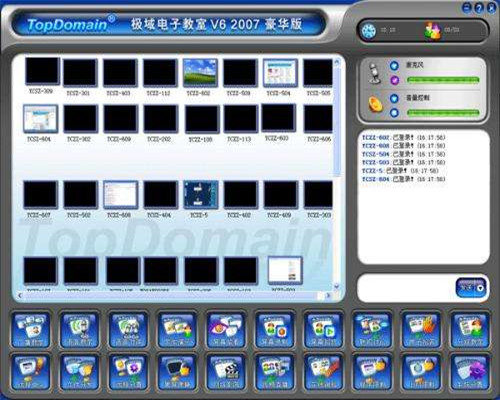Open the send button dropdown arrow
This screenshot has width=500, height=400.
480,288
